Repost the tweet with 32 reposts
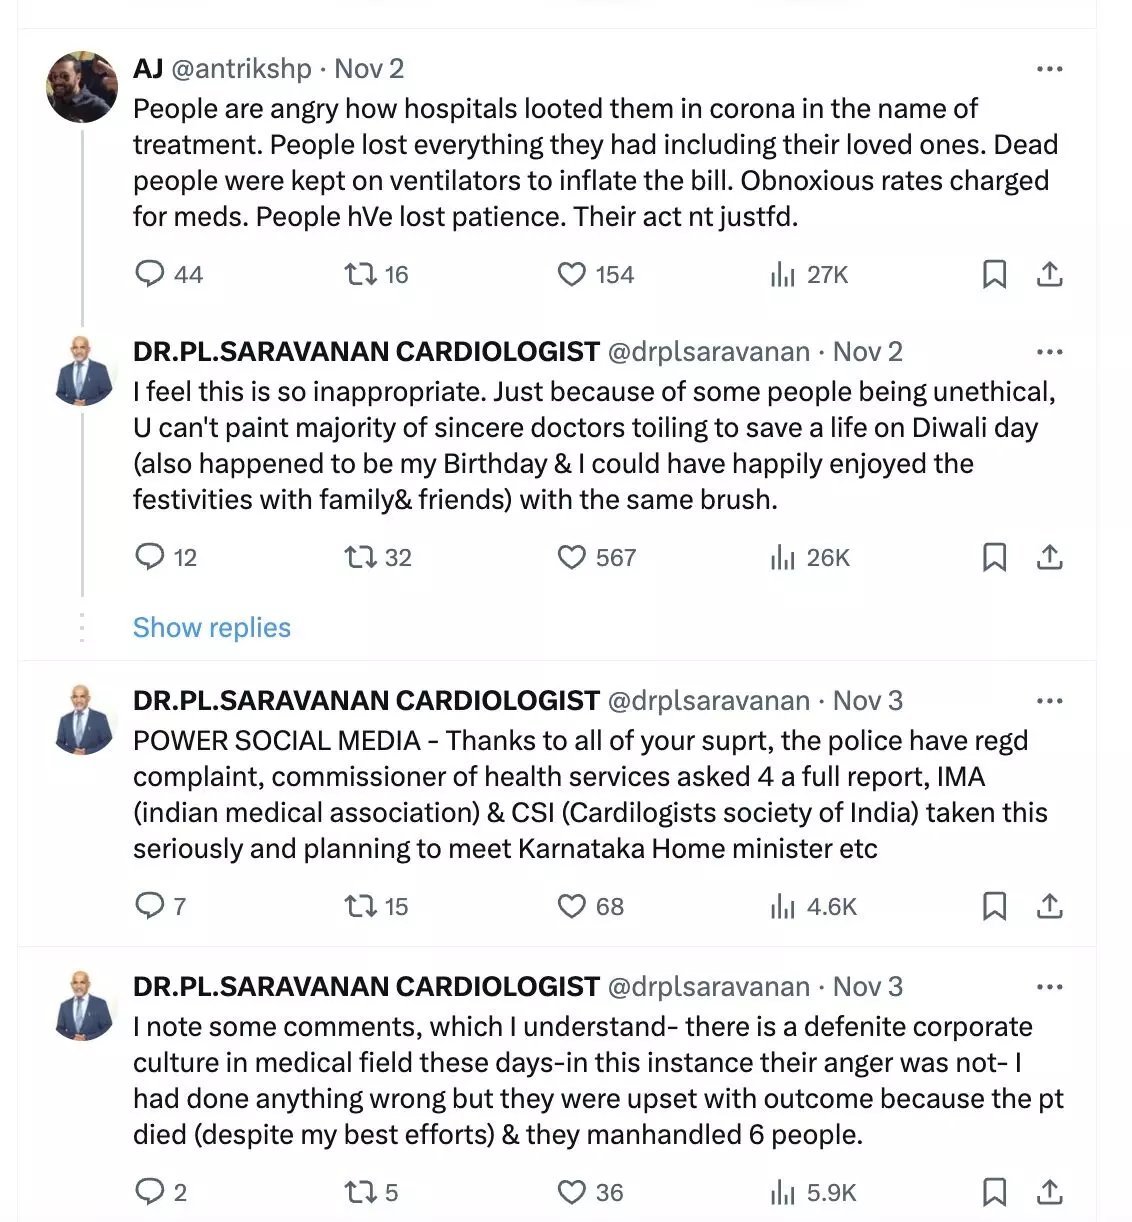The width and height of the screenshot is (1132, 1222). (360, 557)
